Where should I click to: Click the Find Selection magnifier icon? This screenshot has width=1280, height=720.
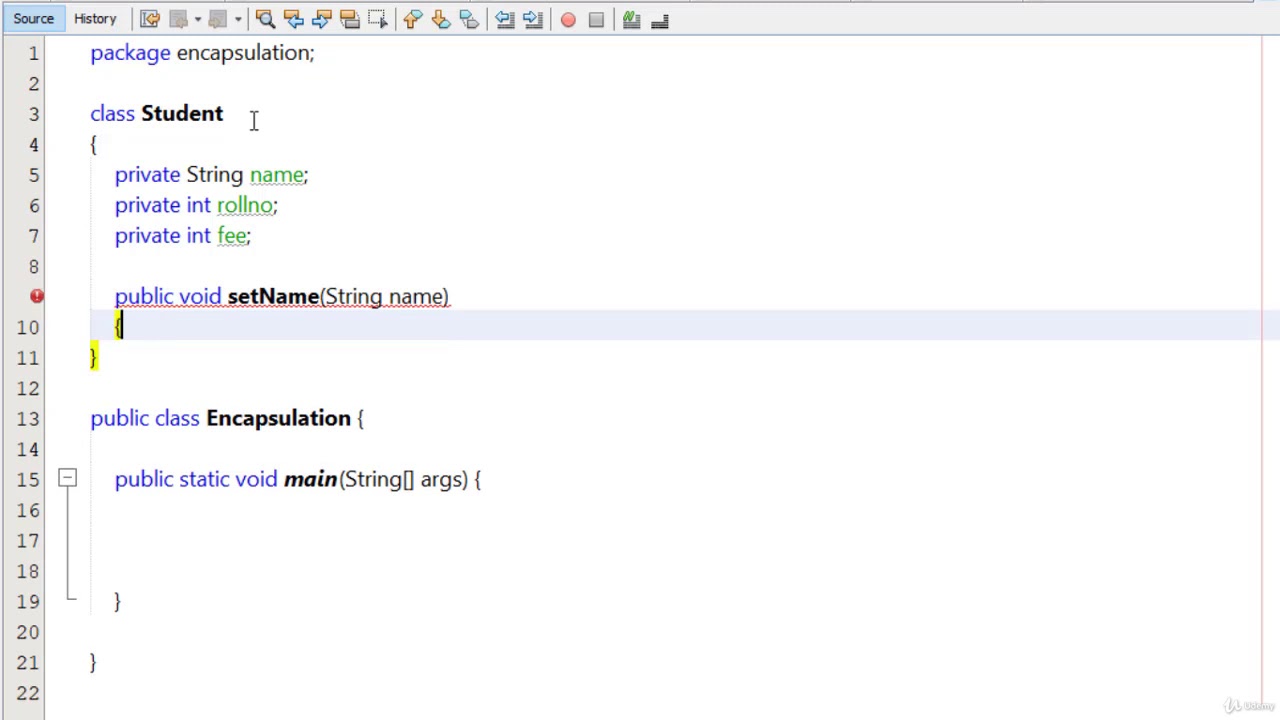coord(265,19)
